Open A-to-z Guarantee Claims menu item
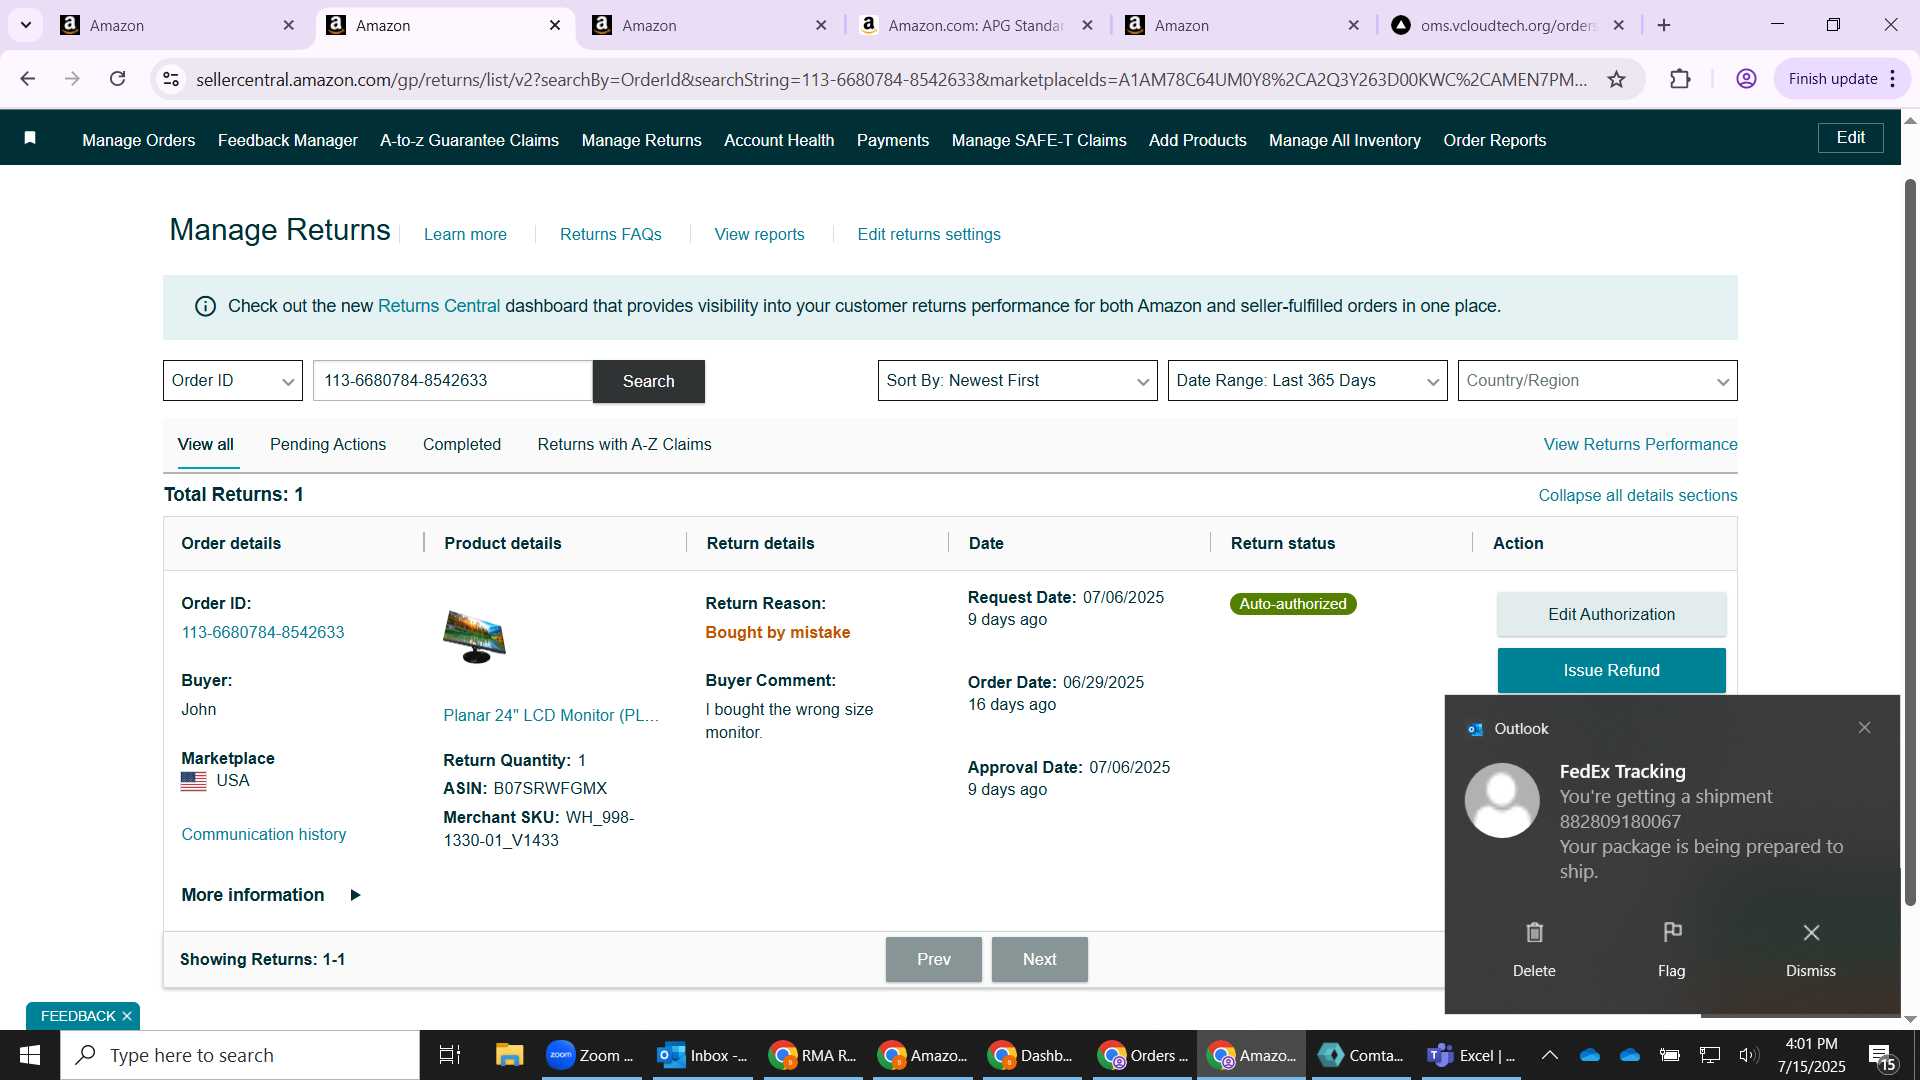The height and width of the screenshot is (1080, 1920). (469, 141)
